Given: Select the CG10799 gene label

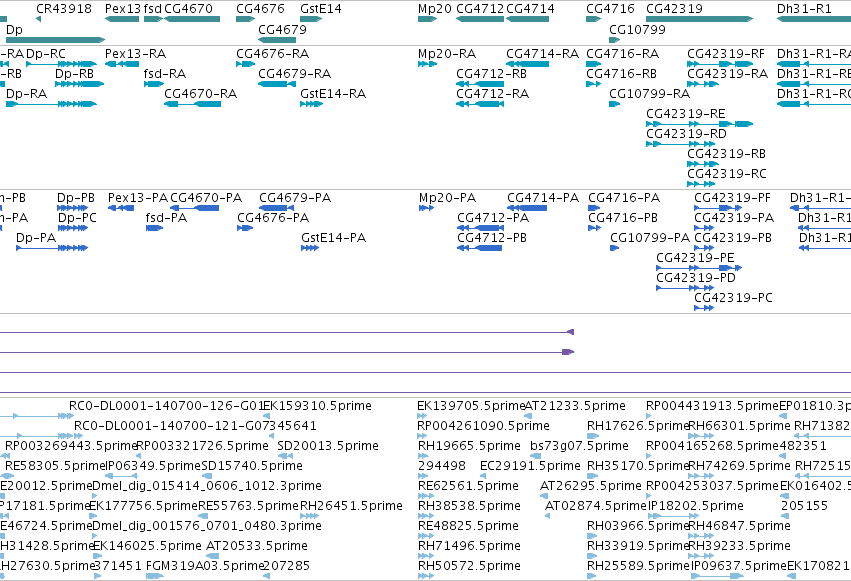Looking at the screenshot, I should tap(637, 30).
